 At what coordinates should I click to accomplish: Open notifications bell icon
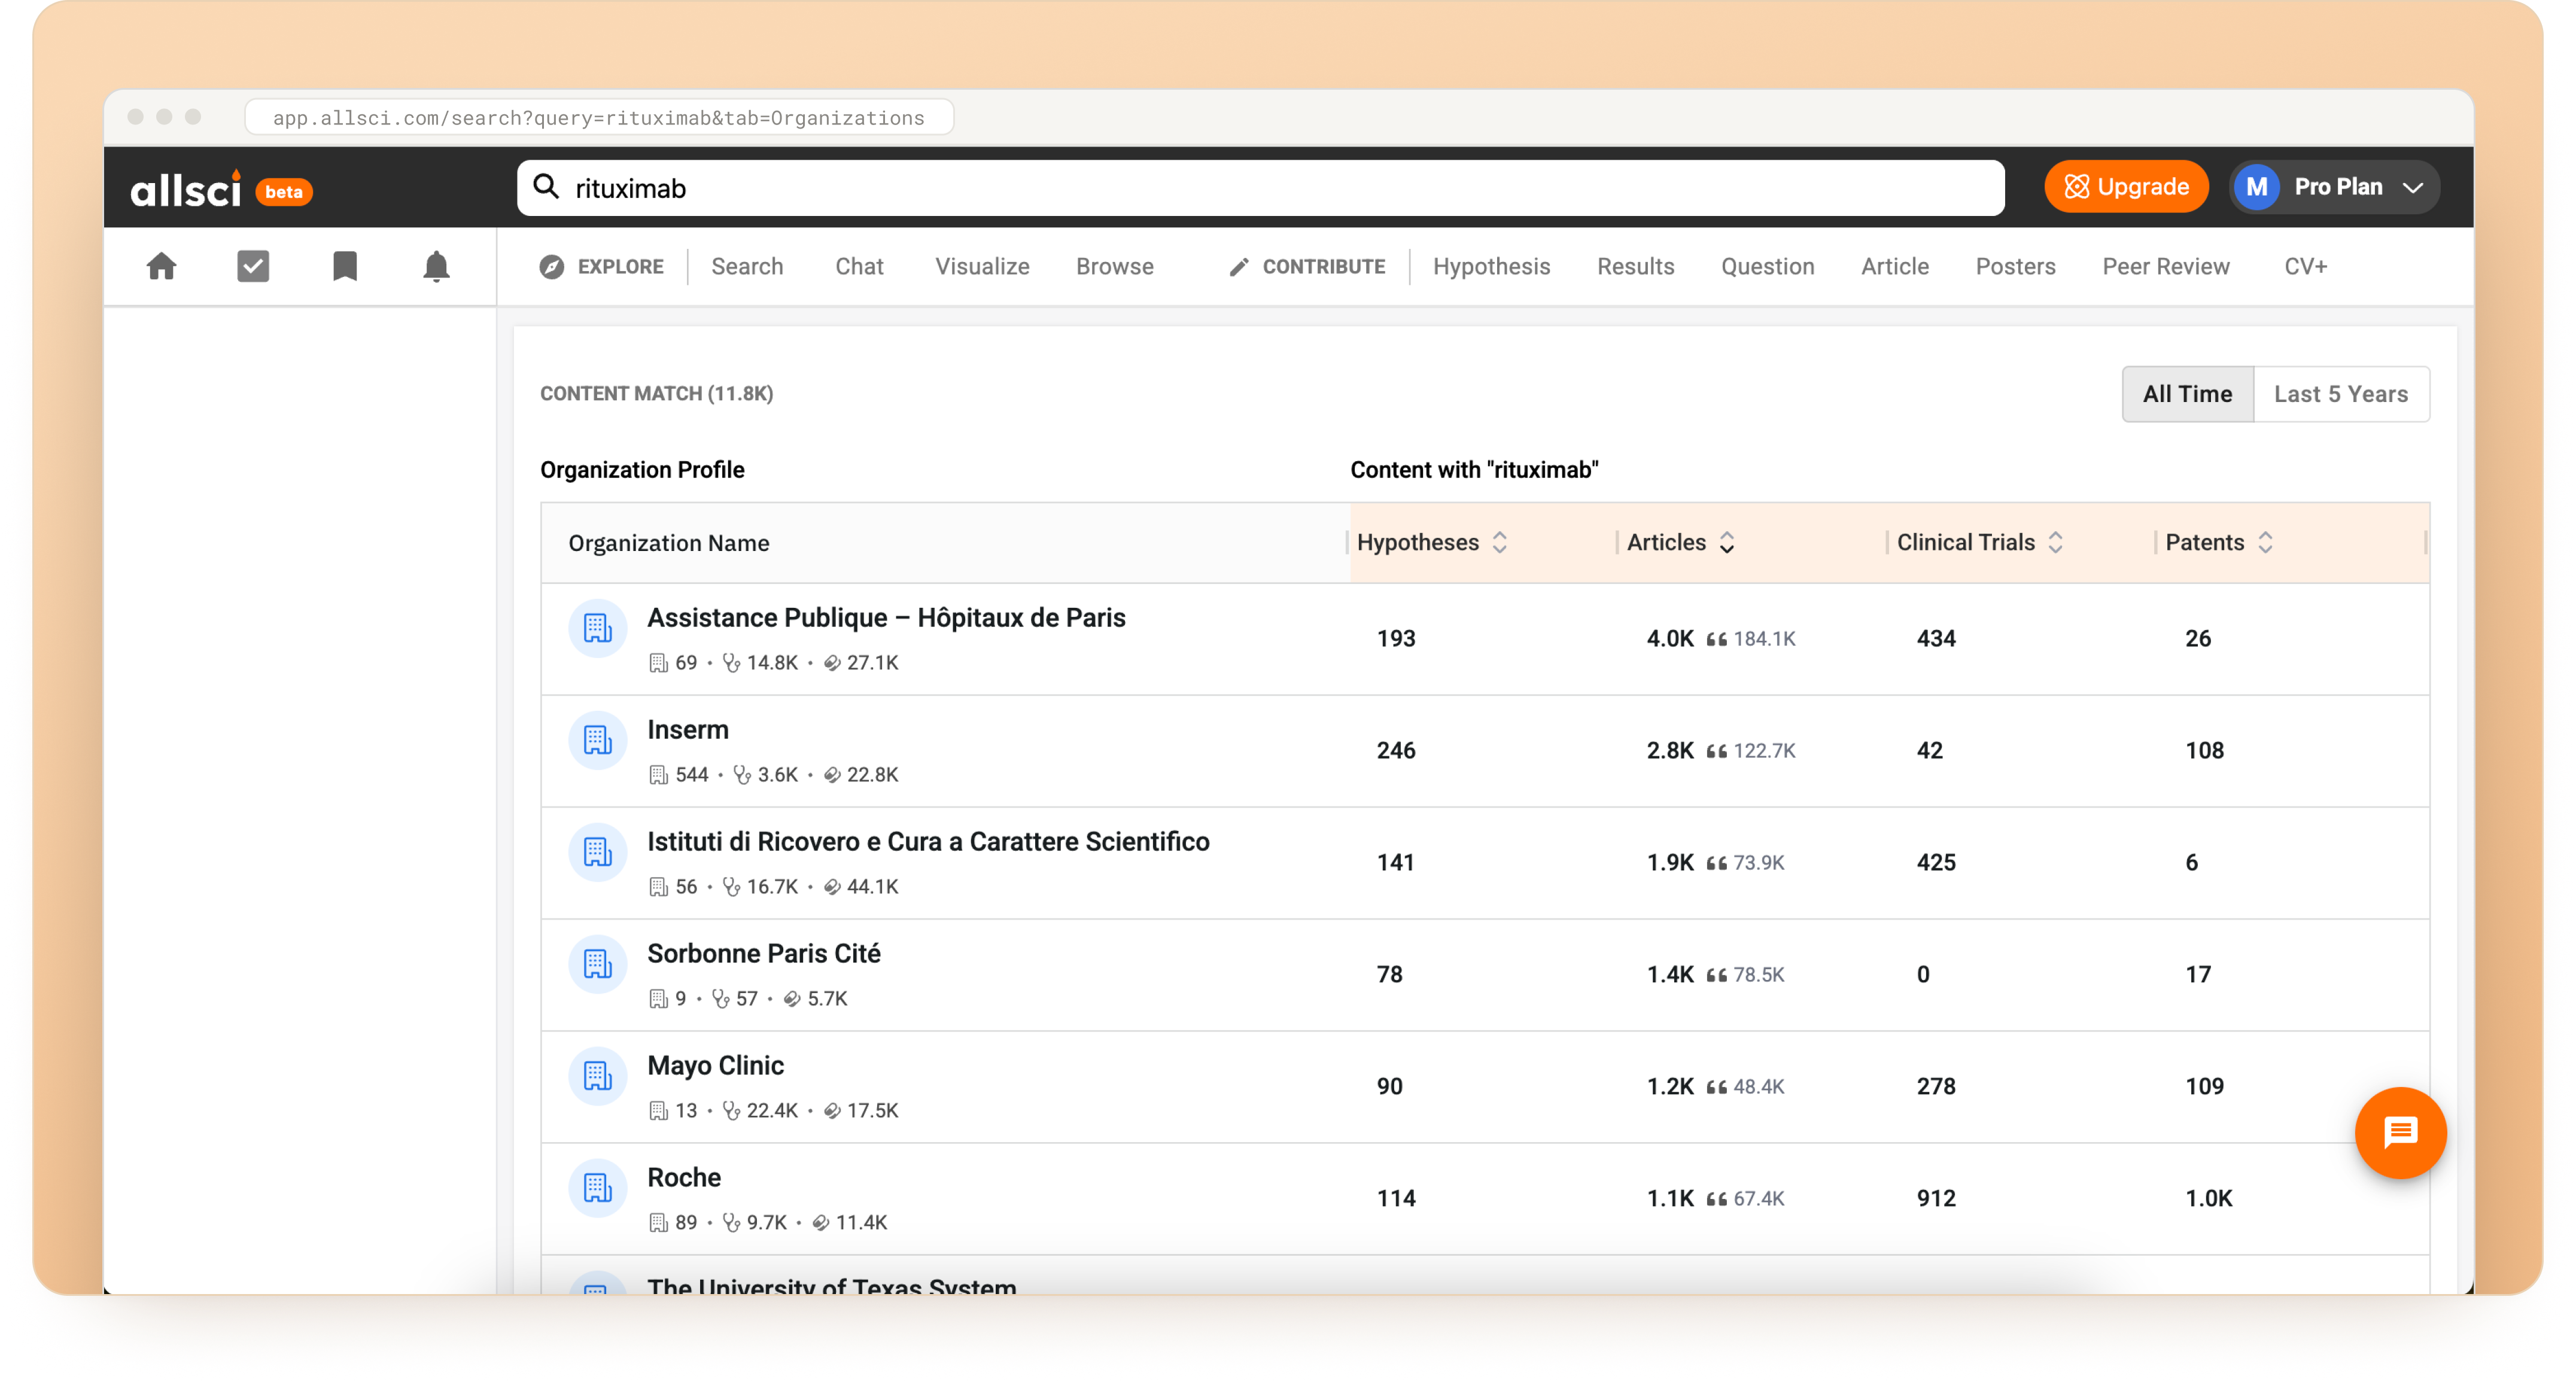tap(436, 266)
